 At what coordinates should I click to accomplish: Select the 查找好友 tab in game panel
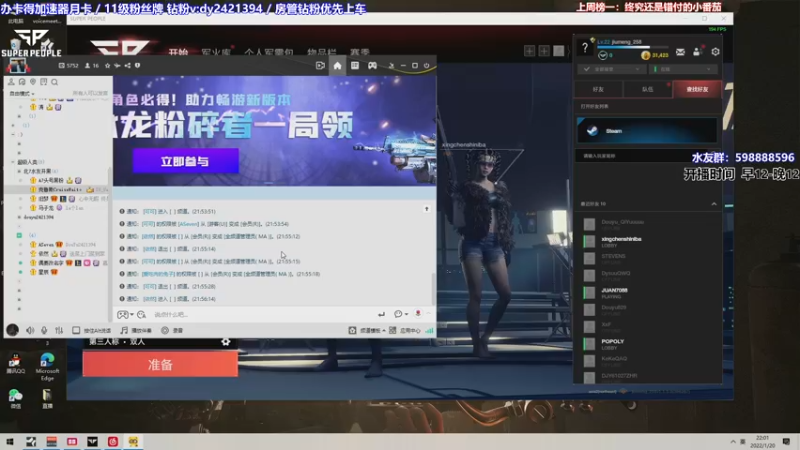(x=697, y=89)
